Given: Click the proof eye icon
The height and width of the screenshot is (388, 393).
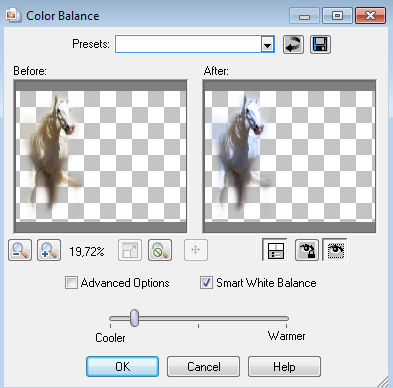Looking at the screenshot, I should (335, 250).
